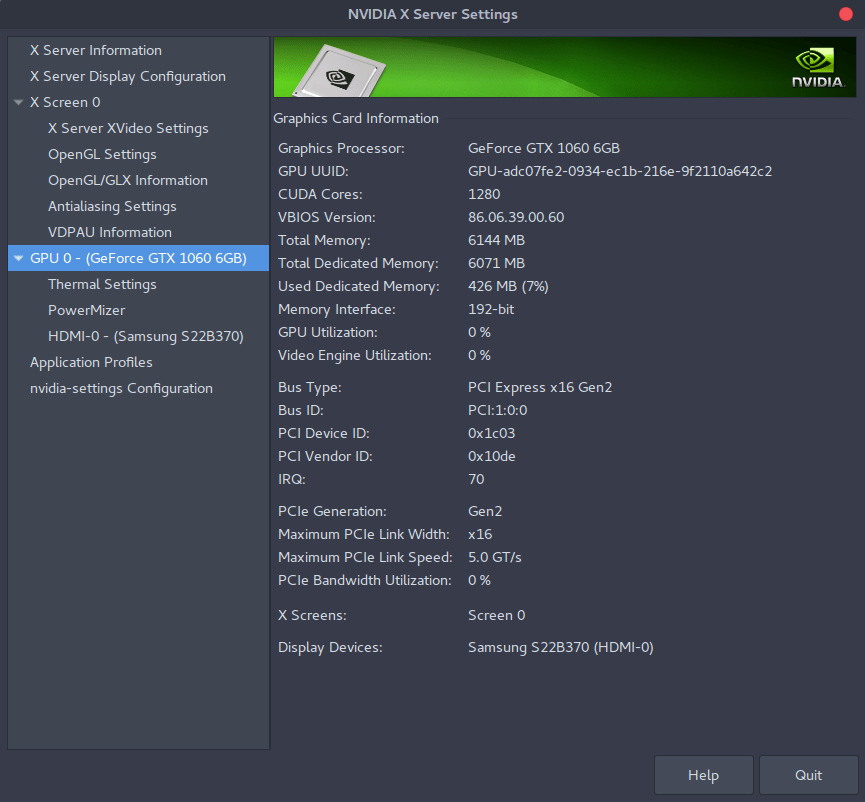The height and width of the screenshot is (802, 865).
Task: Click the Graphics Processor: label
Action: [341, 148]
